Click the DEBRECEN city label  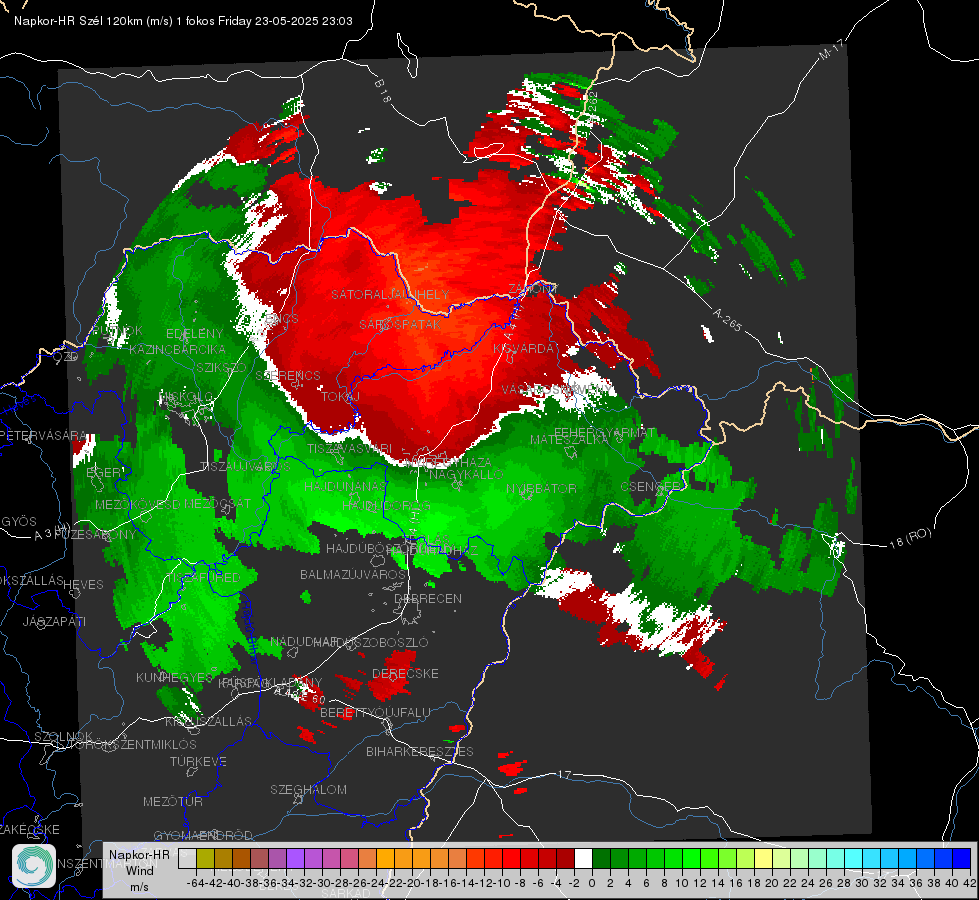(x=428, y=598)
